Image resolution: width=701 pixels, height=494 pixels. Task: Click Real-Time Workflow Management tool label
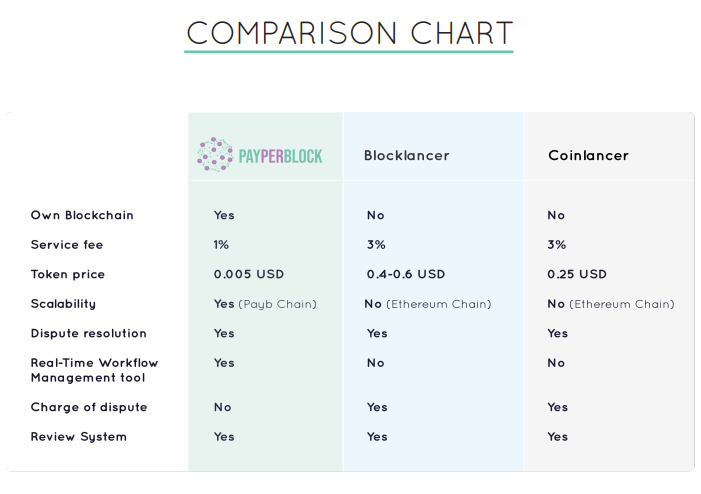click(x=94, y=370)
